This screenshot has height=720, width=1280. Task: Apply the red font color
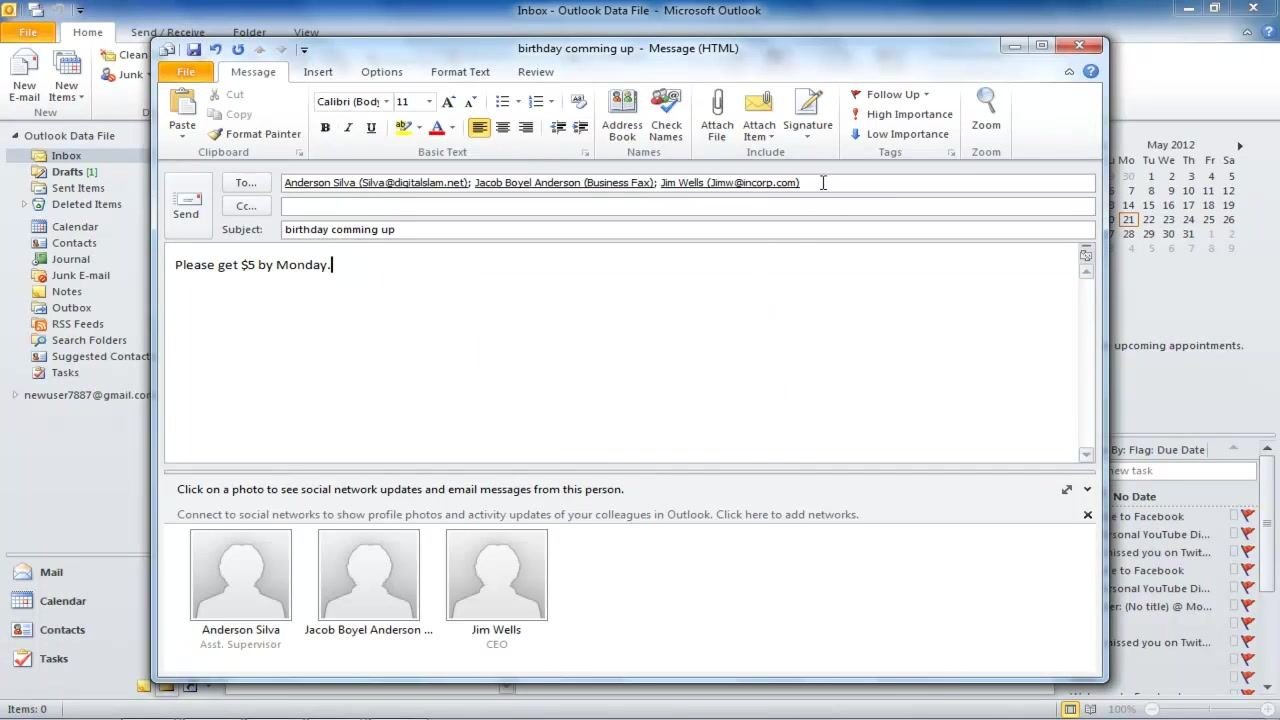437,128
